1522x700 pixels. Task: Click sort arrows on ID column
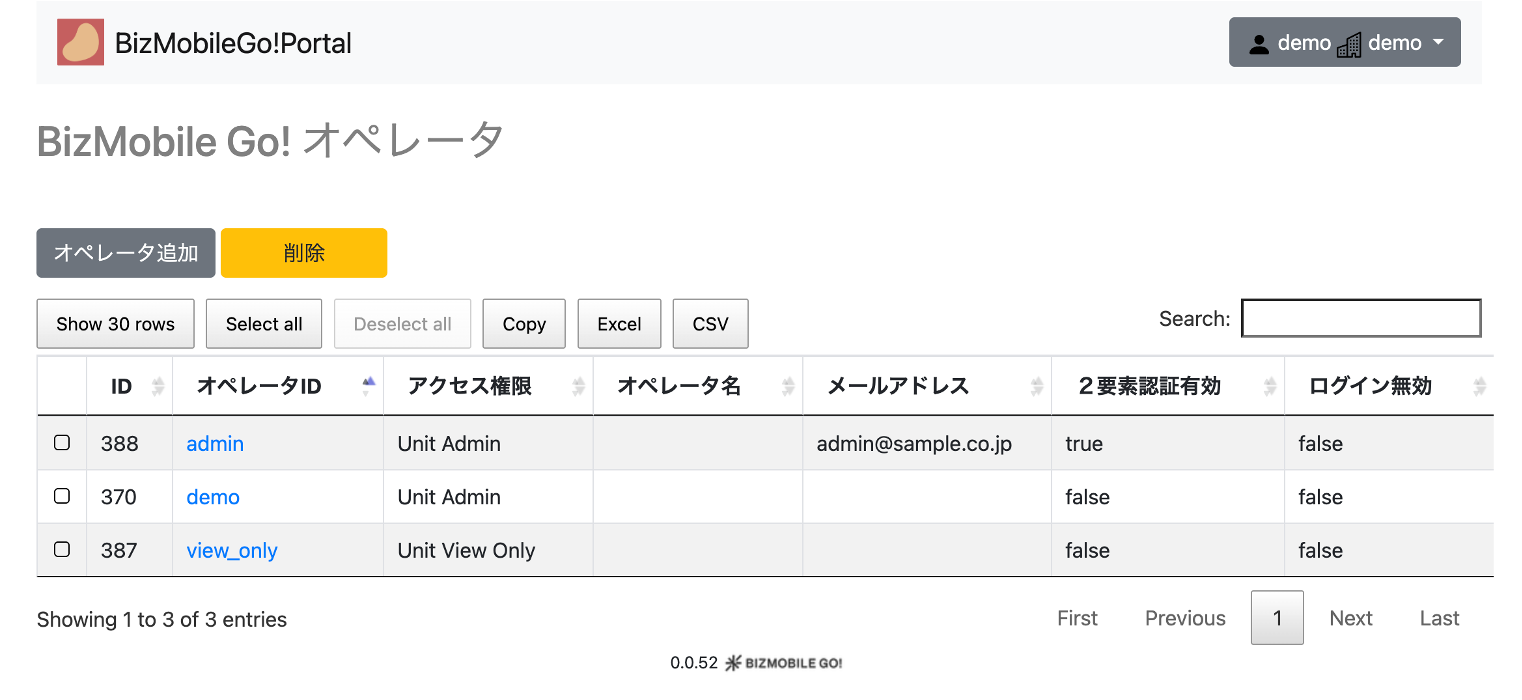tap(157, 387)
